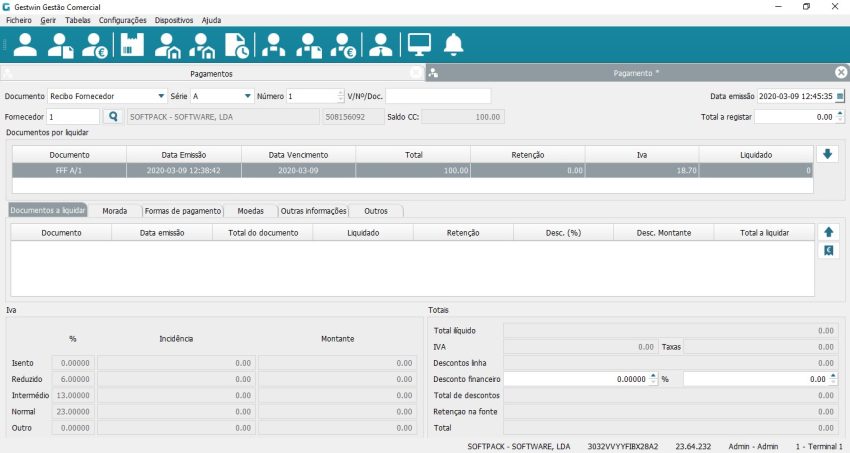Click the V/Nº/Doc. input field
The image size is (850, 453).
(438, 96)
